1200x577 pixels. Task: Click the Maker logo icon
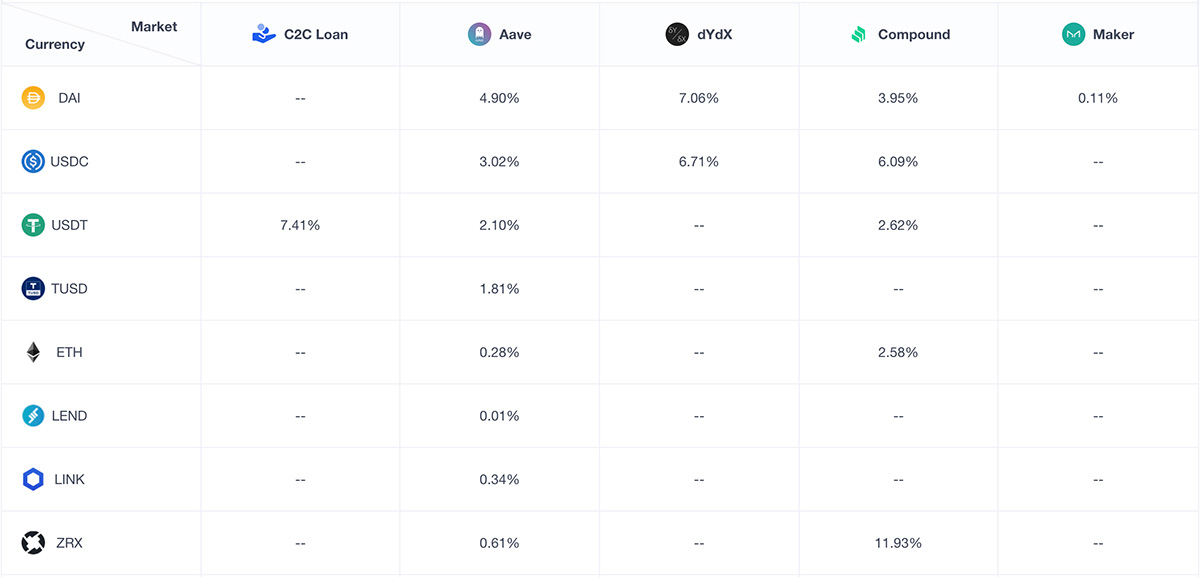1074,34
